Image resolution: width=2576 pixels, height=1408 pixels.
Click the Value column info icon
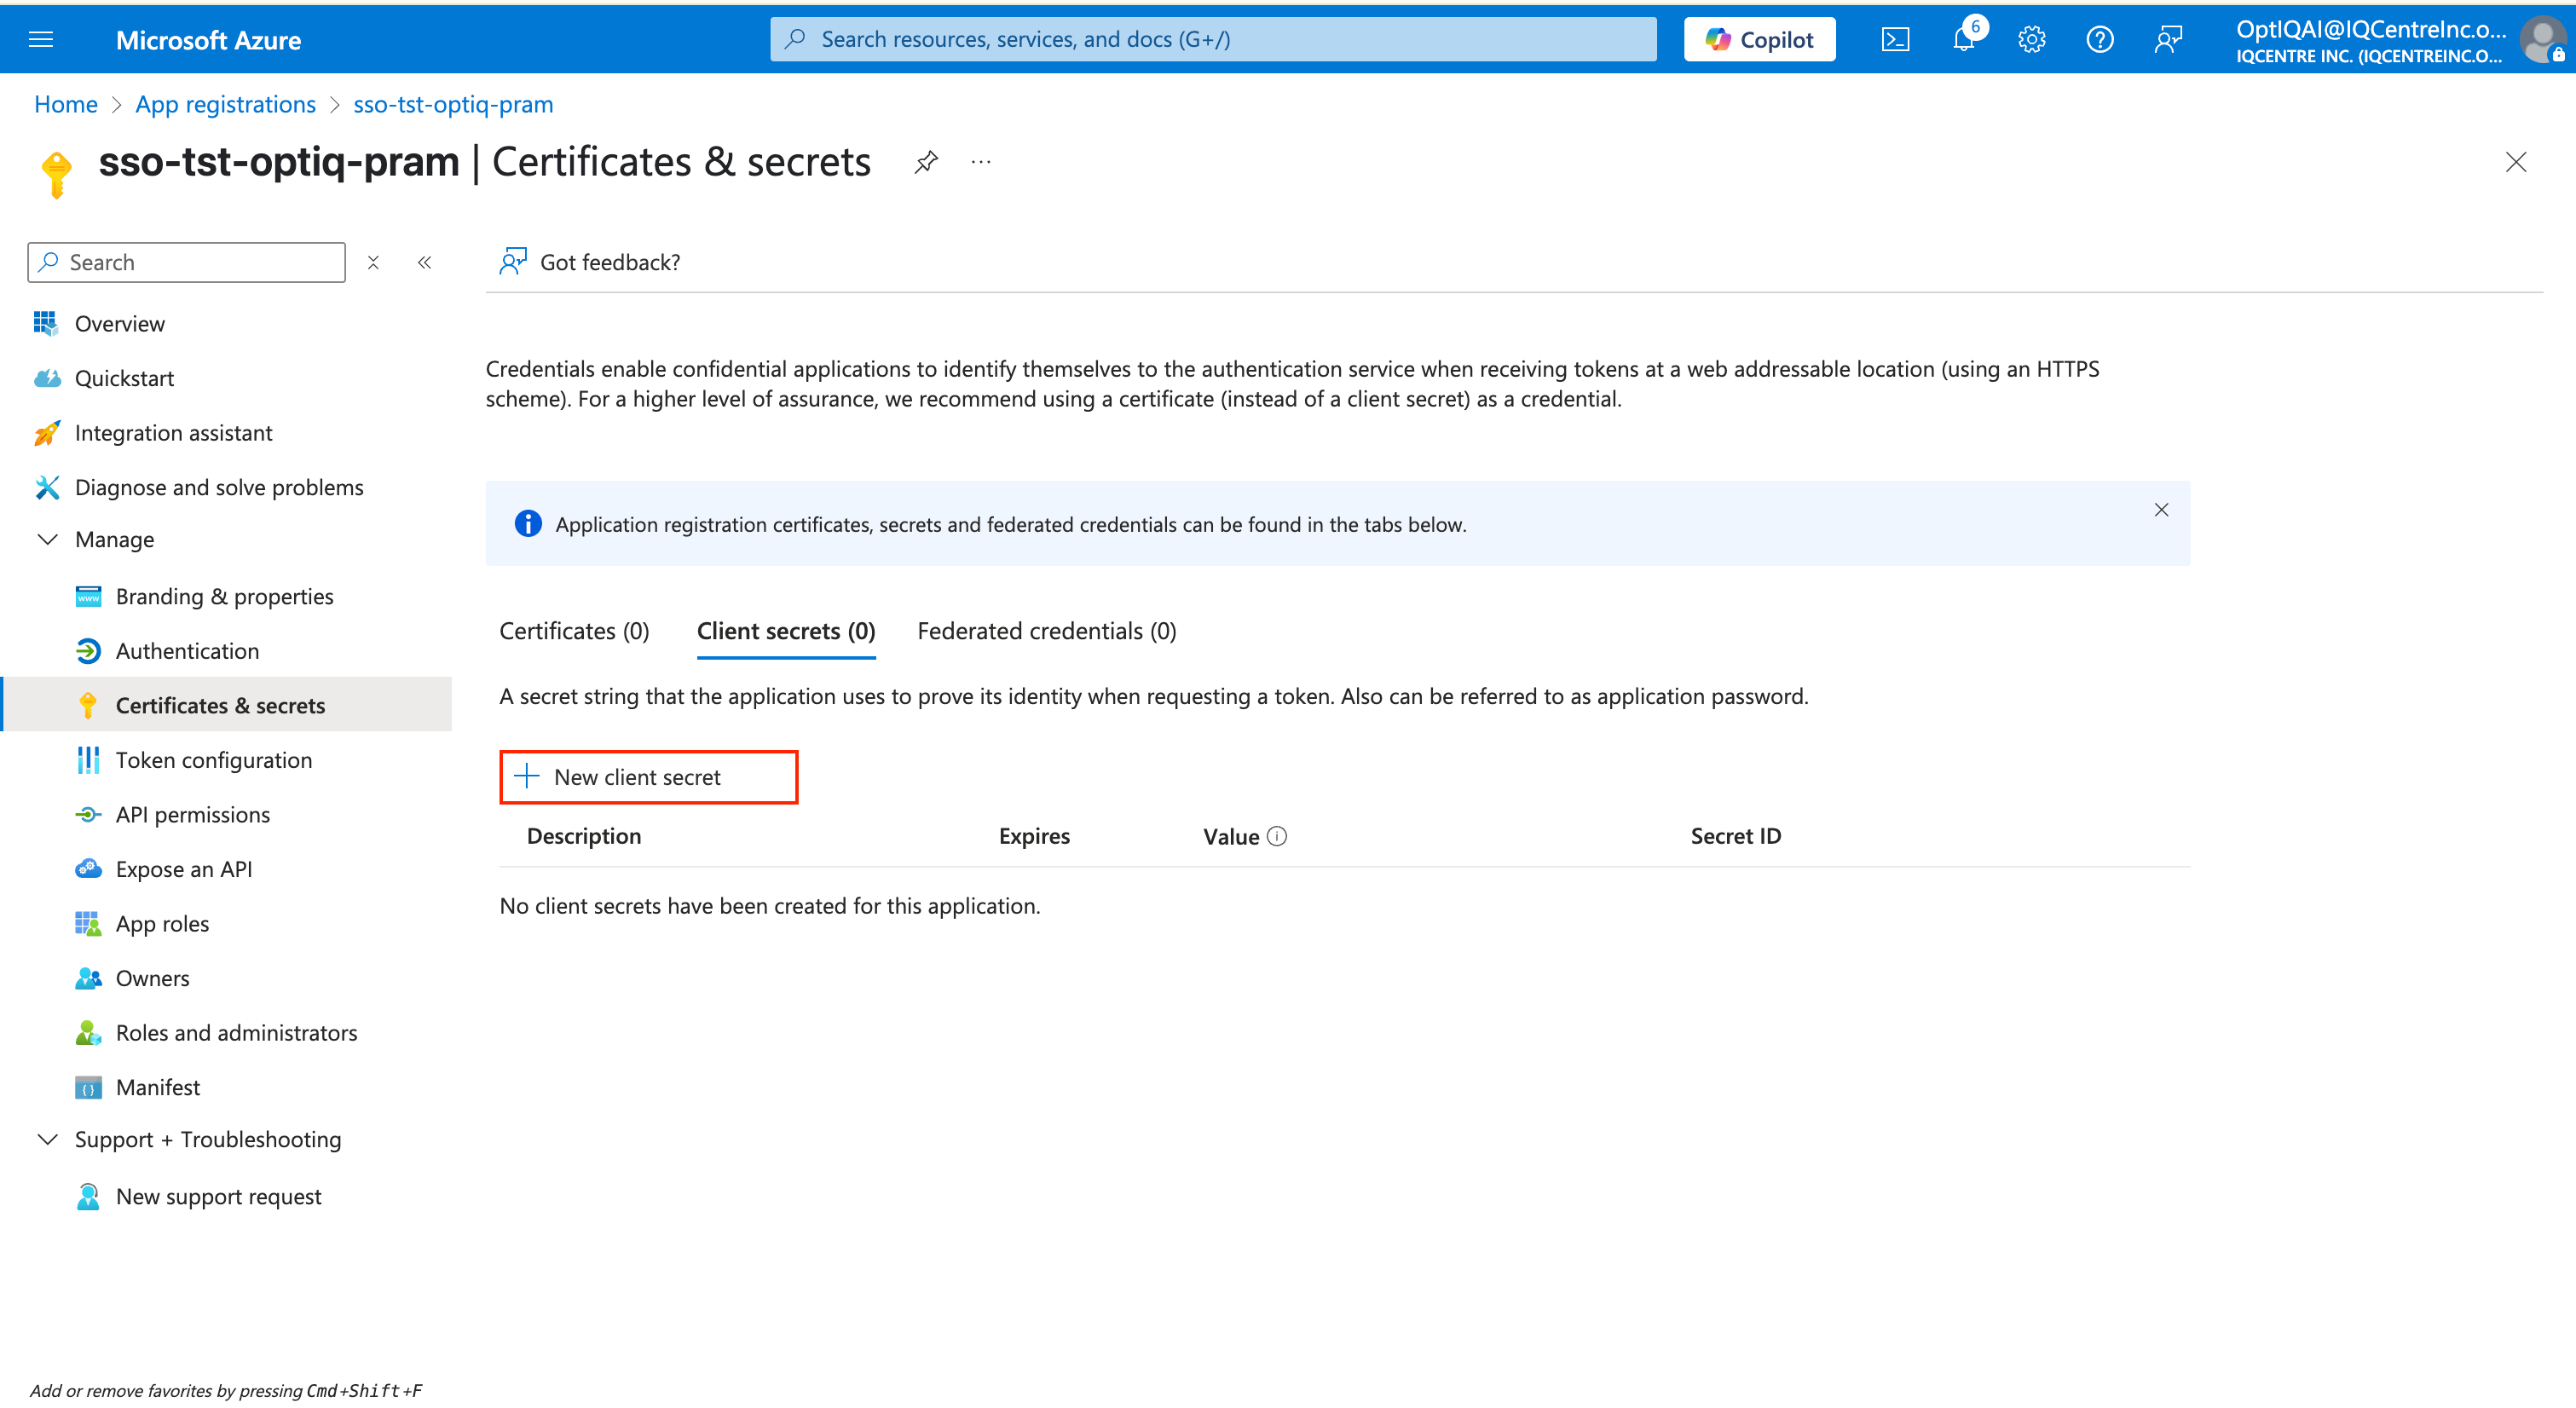pos(1277,836)
